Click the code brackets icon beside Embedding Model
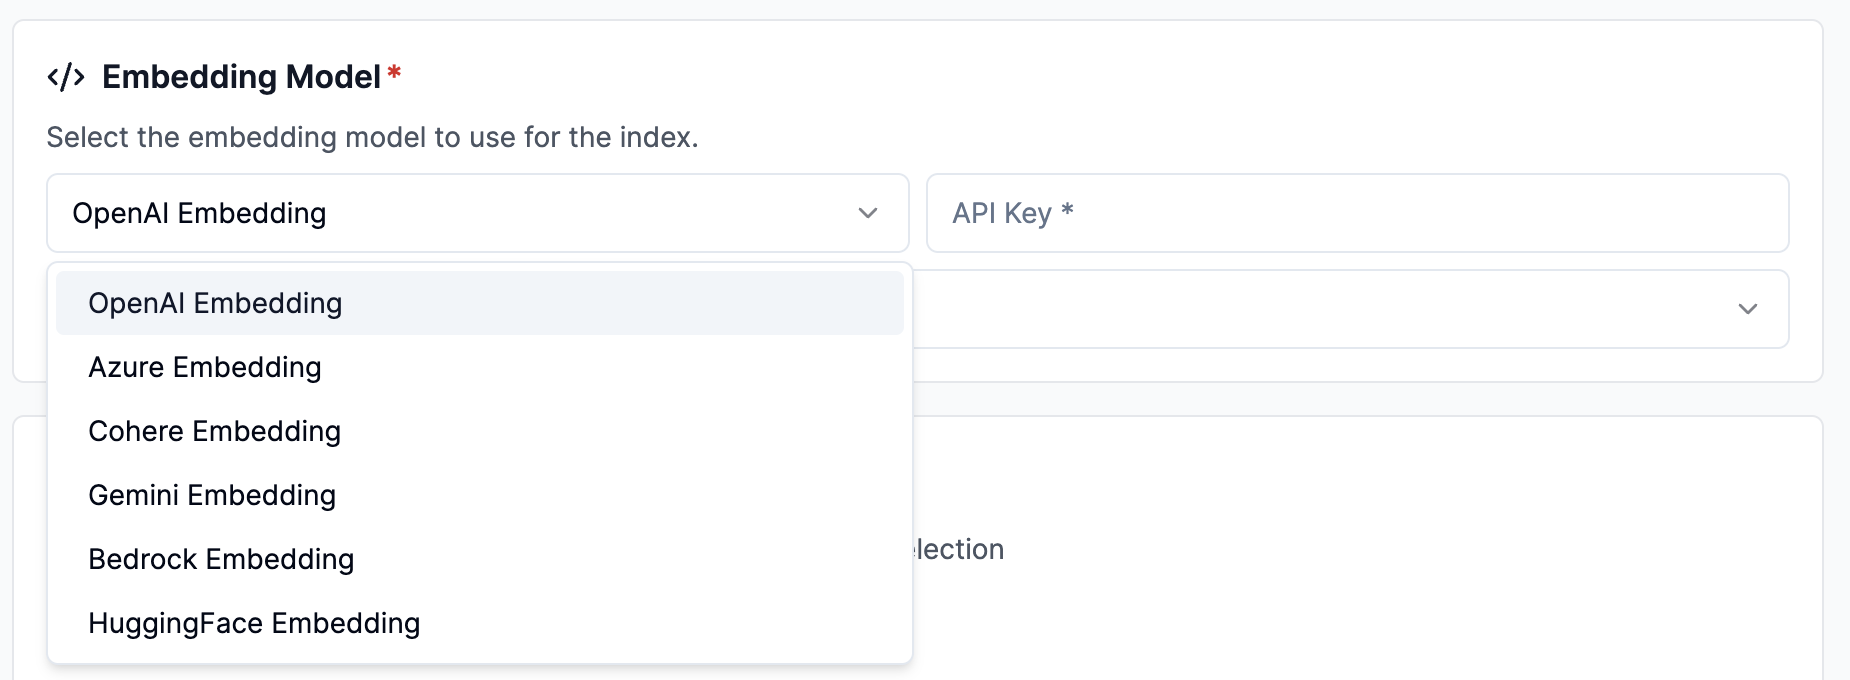This screenshot has height=680, width=1850. (66, 77)
